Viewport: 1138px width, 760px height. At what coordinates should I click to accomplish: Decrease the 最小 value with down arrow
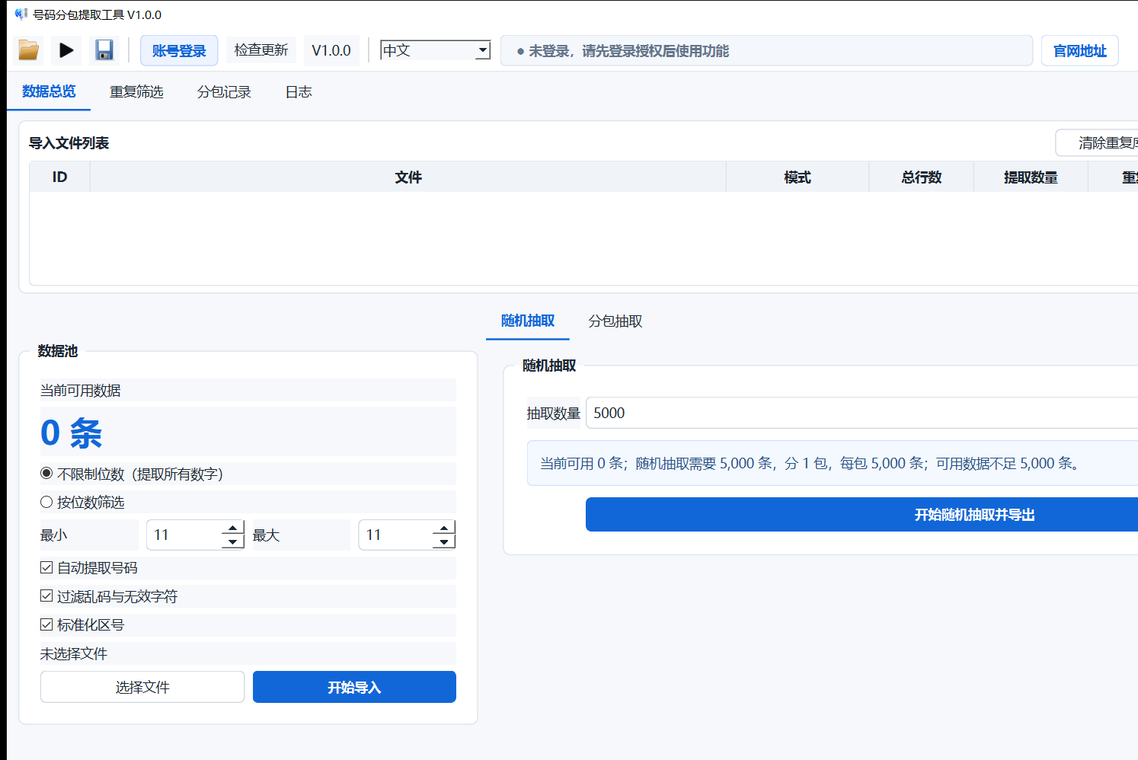pyautogui.click(x=232, y=542)
